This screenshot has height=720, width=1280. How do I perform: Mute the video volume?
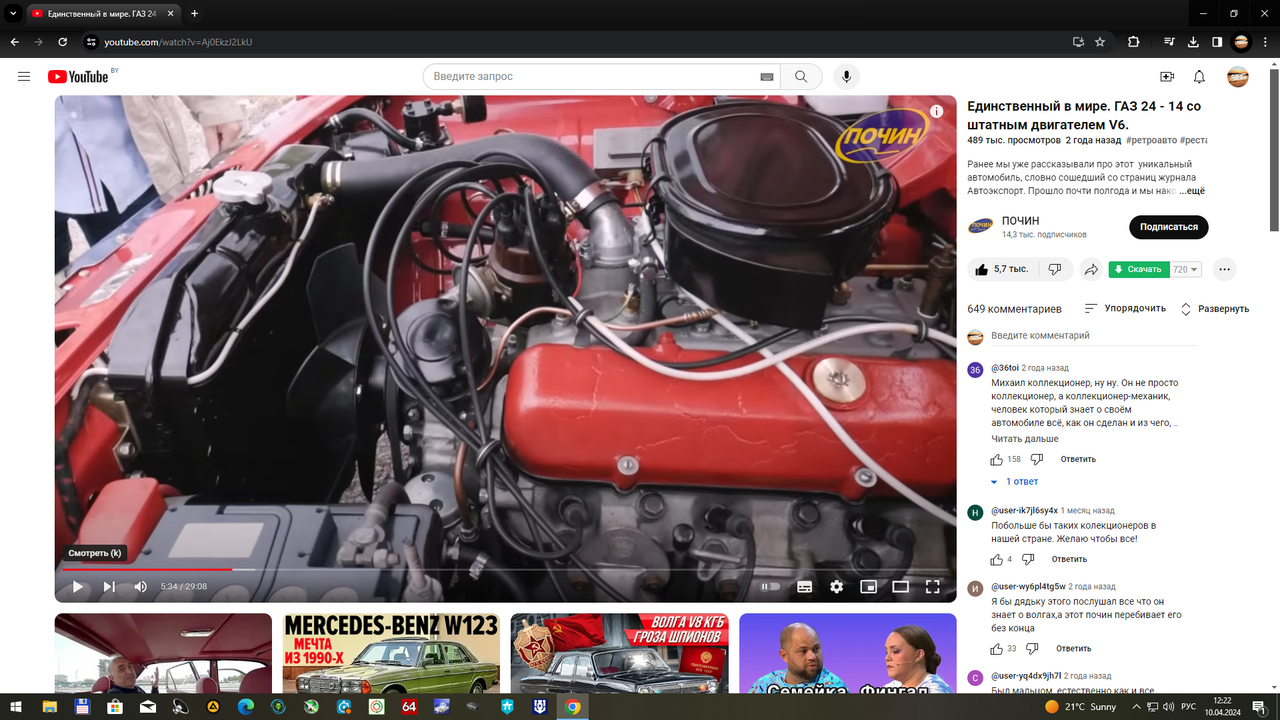point(140,587)
